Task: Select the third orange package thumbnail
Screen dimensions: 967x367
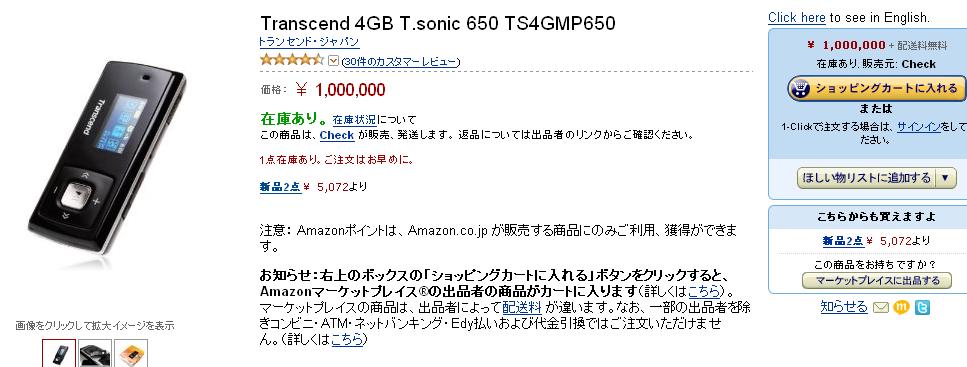Action: click(x=131, y=353)
